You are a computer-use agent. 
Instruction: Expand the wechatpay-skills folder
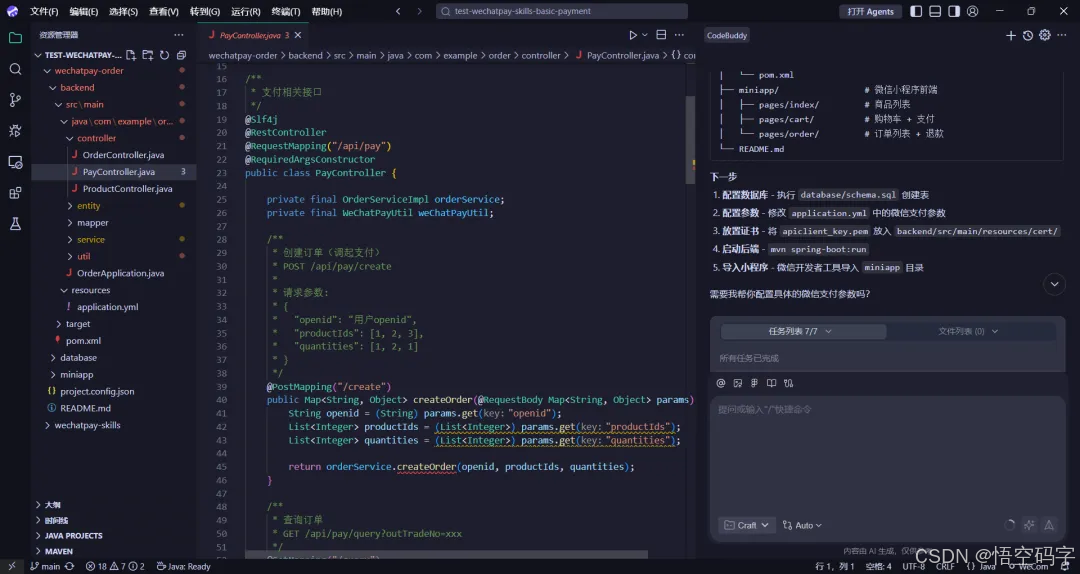pyautogui.click(x=87, y=425)
